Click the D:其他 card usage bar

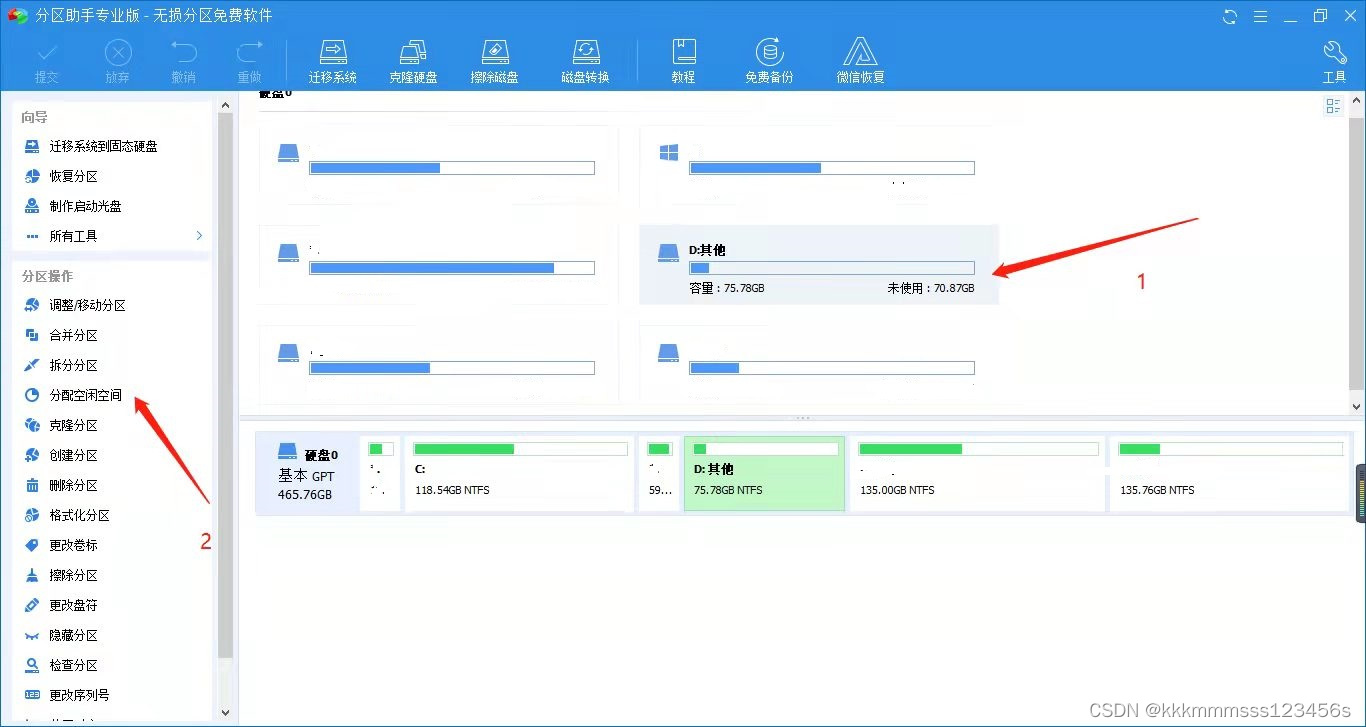click(x=831, y=268)
